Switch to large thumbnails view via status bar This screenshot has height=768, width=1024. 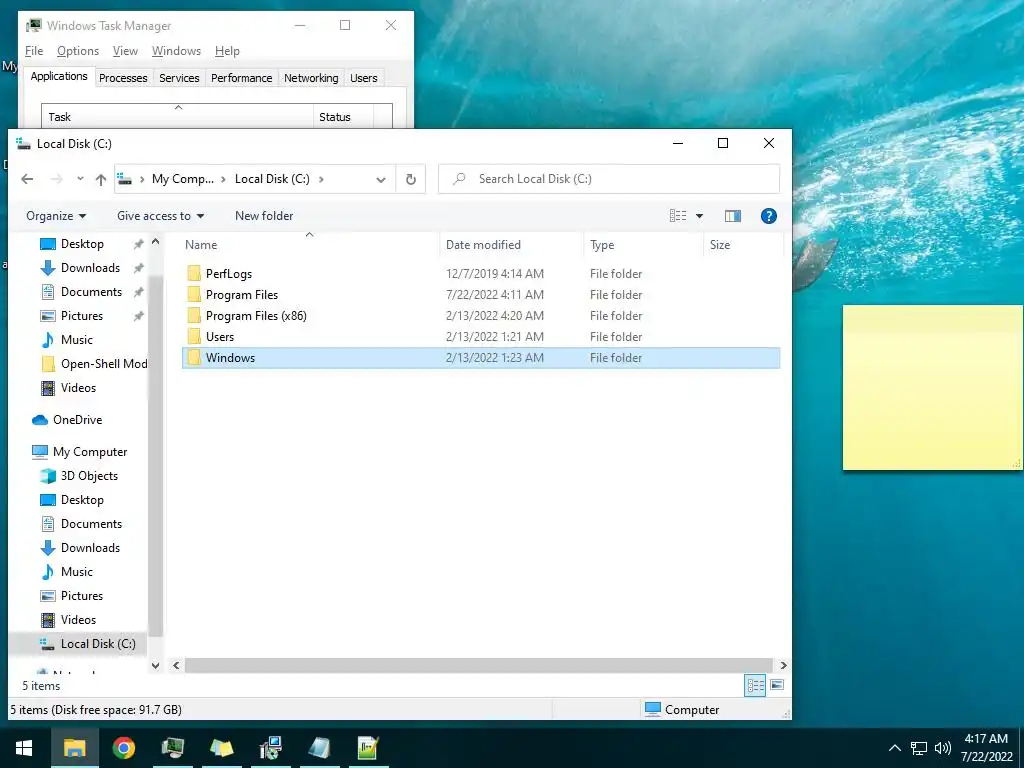click(x=776, y=685)
